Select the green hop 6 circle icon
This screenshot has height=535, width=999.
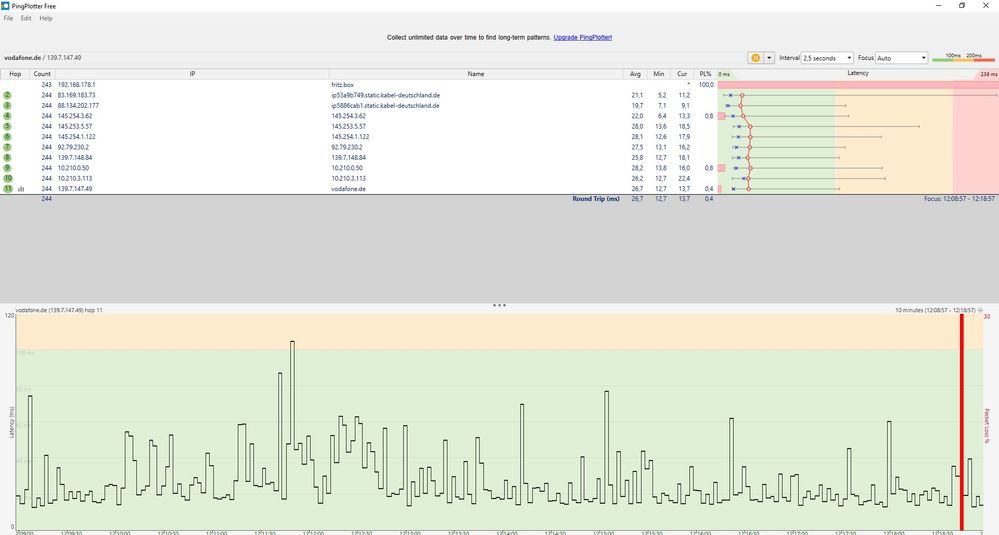(8, 137)
